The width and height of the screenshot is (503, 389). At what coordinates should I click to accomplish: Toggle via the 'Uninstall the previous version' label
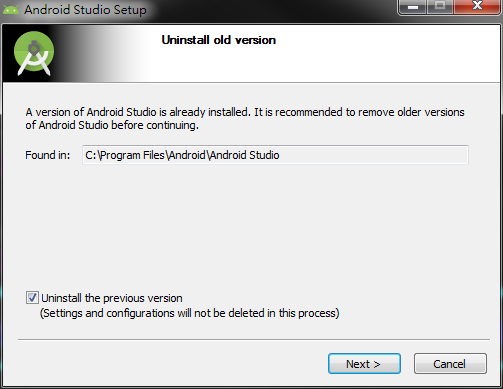click(112, 298)
